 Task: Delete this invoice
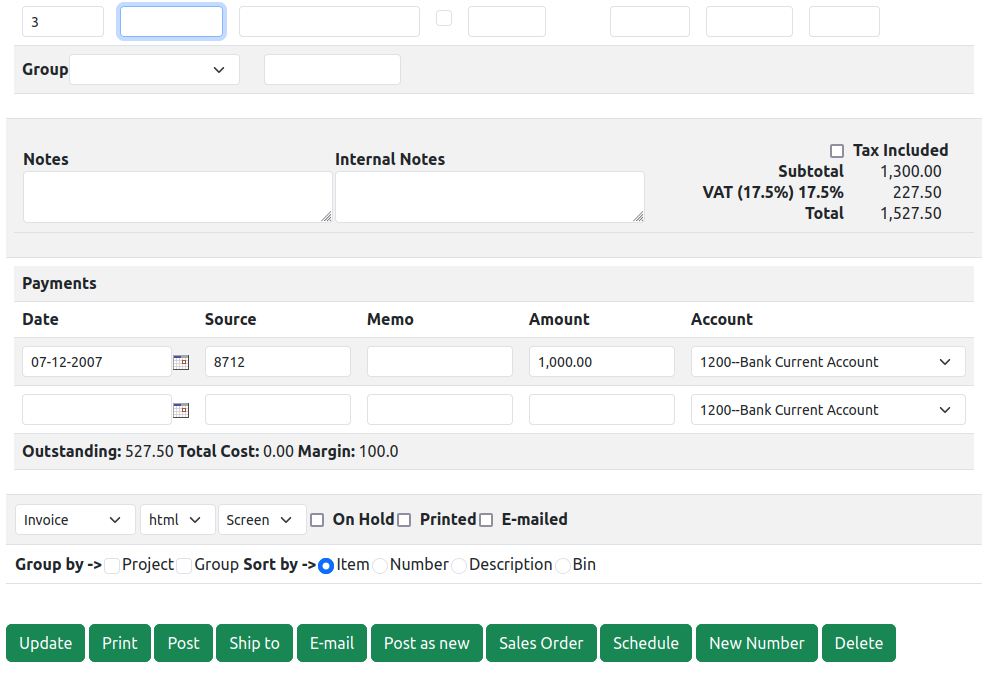click(859, 643)
